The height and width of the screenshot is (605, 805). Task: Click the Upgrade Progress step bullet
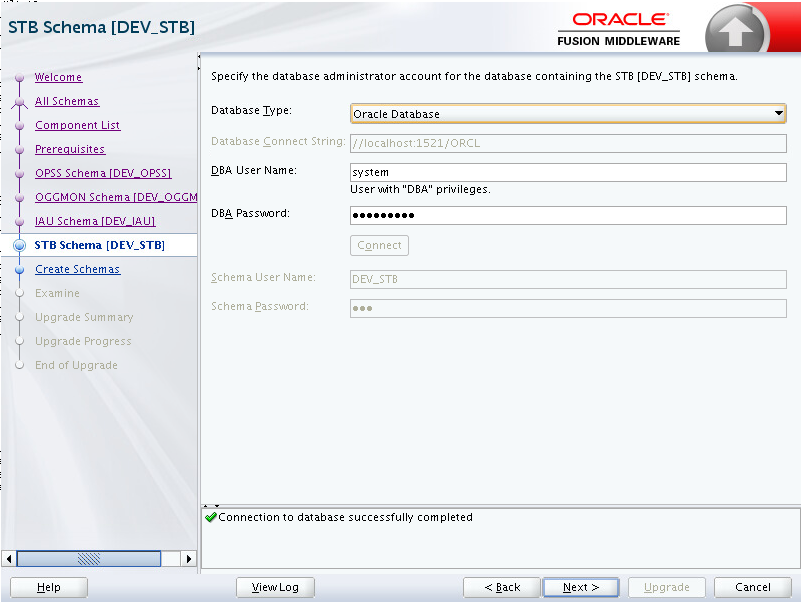point(20,342)
